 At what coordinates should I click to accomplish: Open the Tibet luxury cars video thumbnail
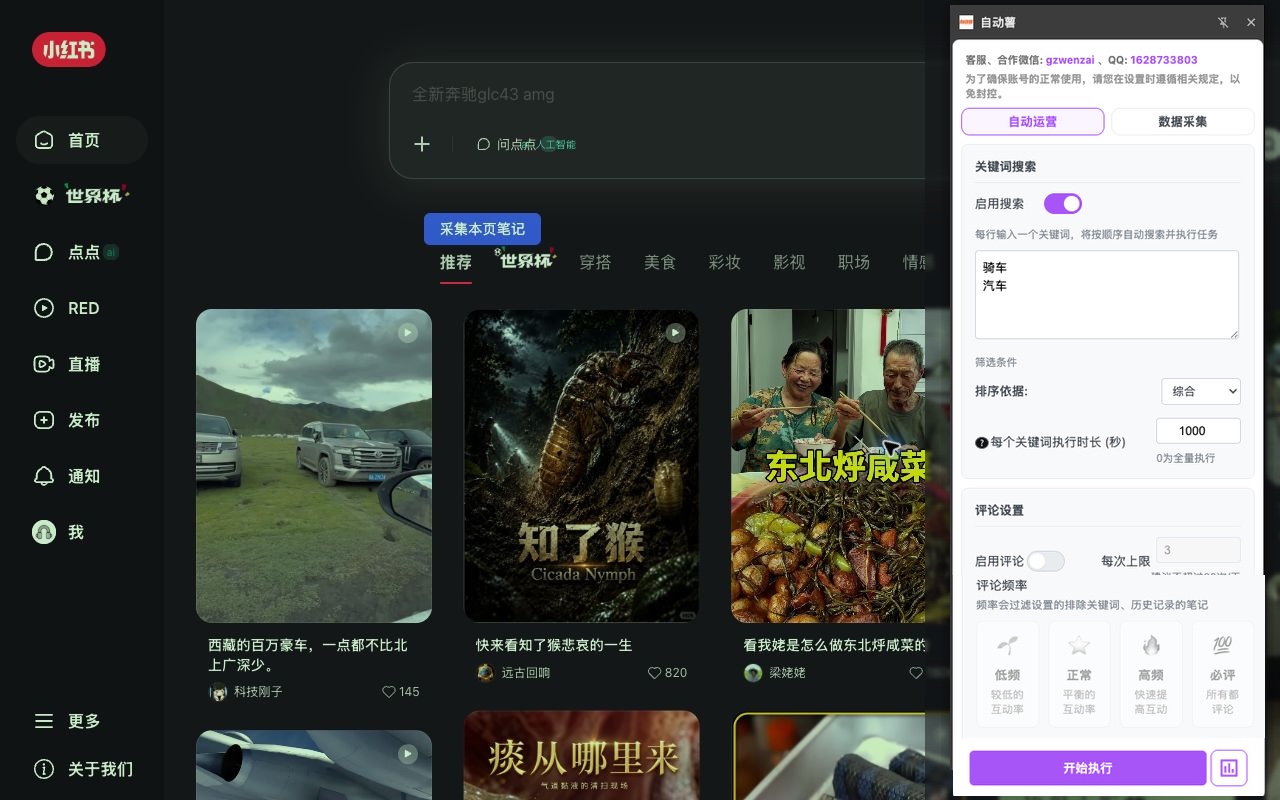314,466
